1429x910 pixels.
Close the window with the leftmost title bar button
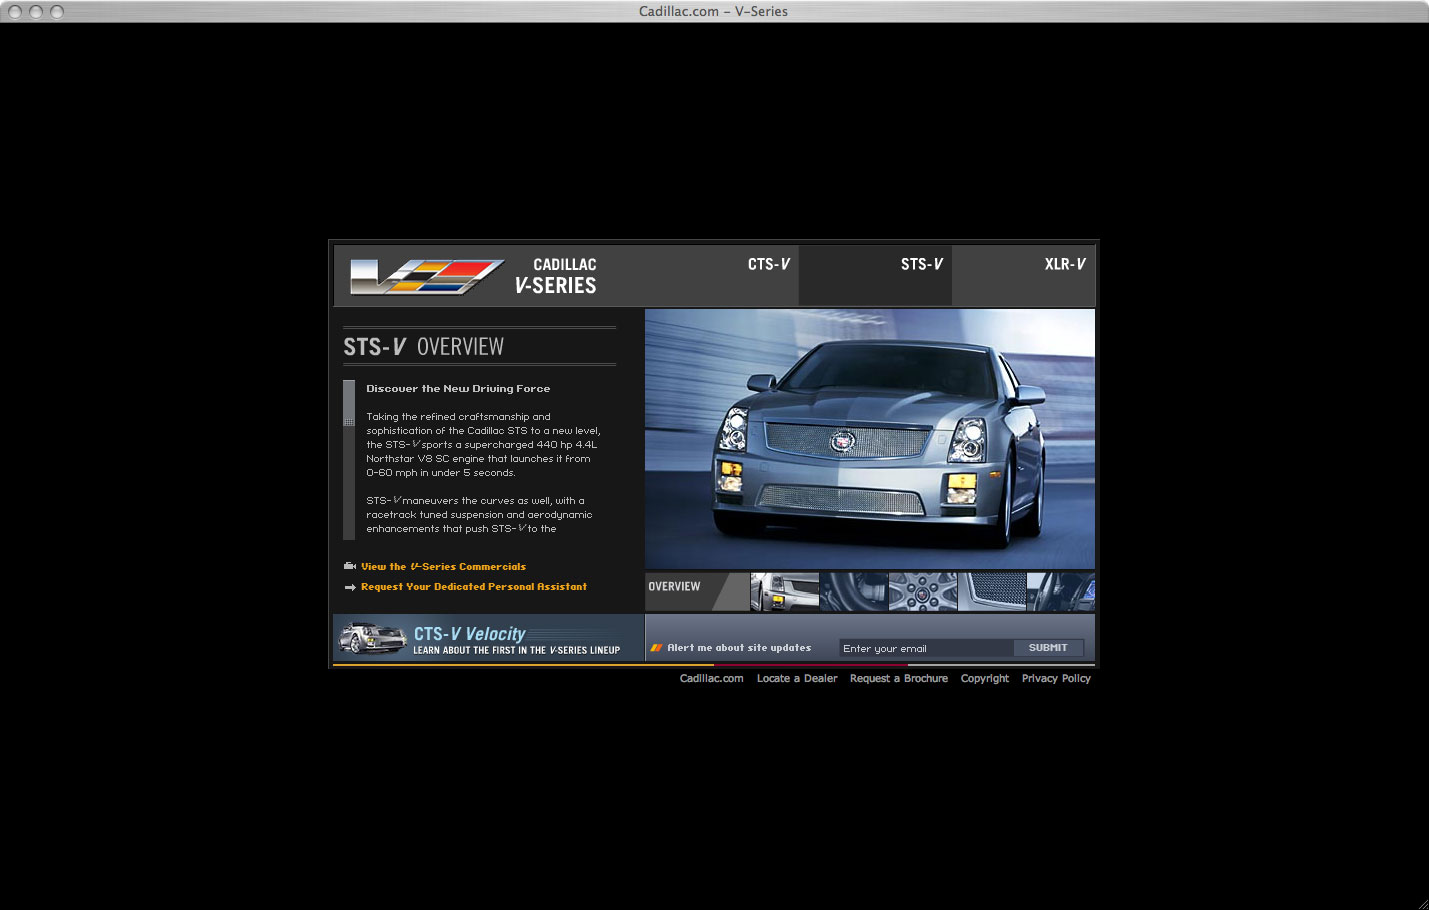(15, 11)
